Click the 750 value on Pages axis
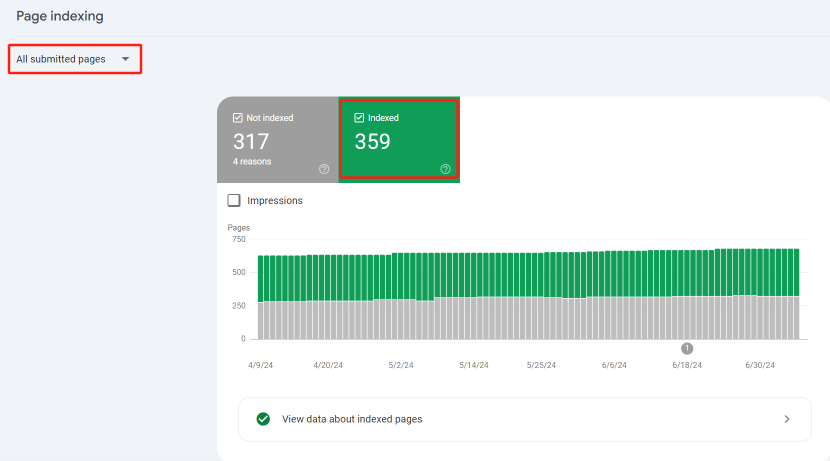The width and height of the screenshot is (830, 461). click(x=238, y=239)
